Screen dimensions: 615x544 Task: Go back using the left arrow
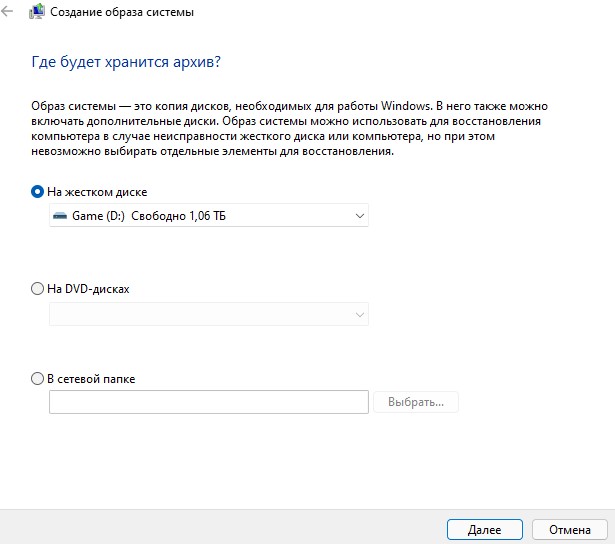[x=7, y=11]
